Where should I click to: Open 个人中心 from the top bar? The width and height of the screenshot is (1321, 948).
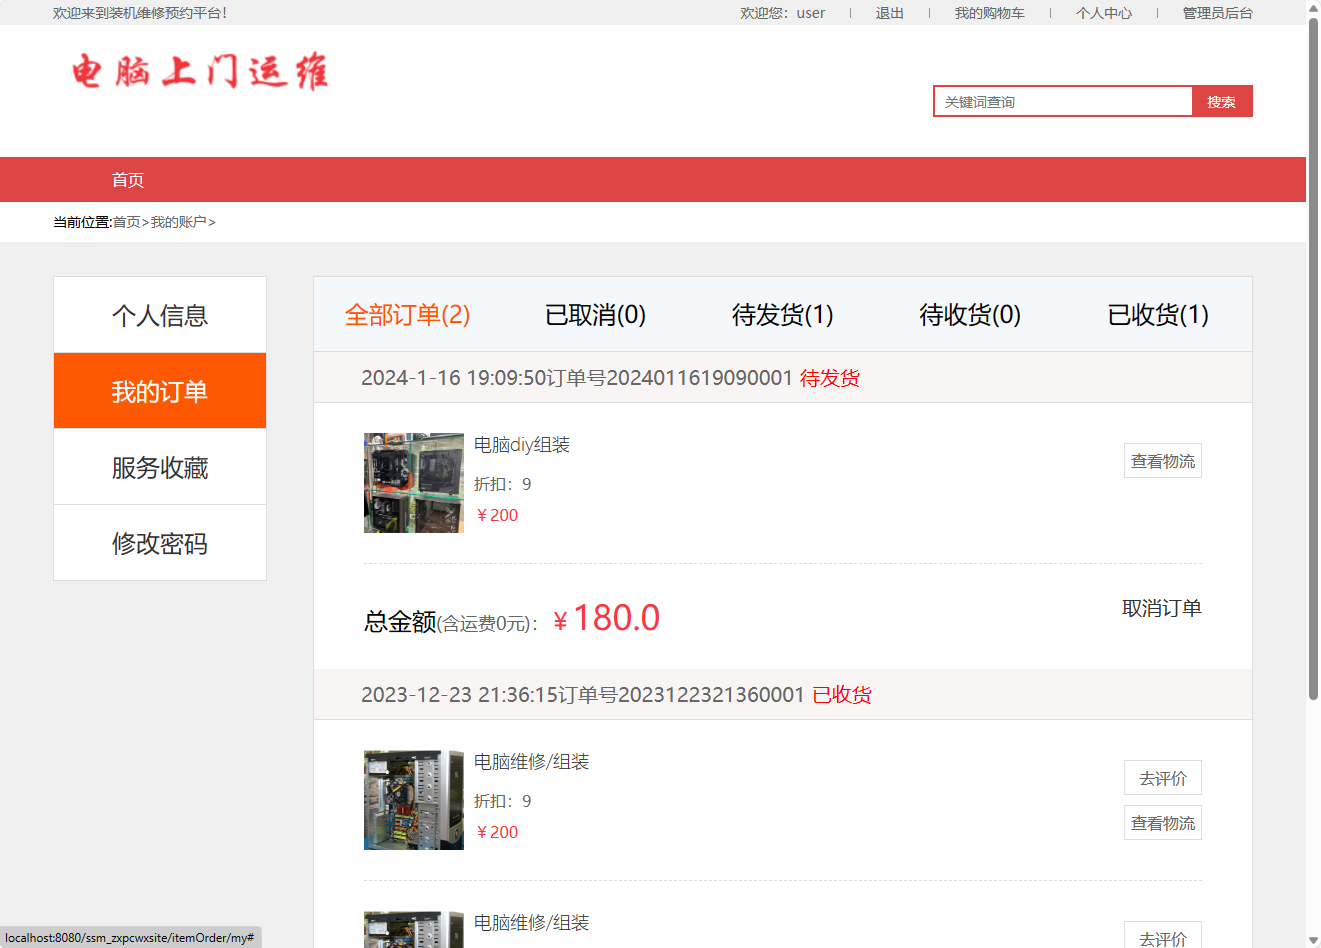click(x=1103, y=13)
